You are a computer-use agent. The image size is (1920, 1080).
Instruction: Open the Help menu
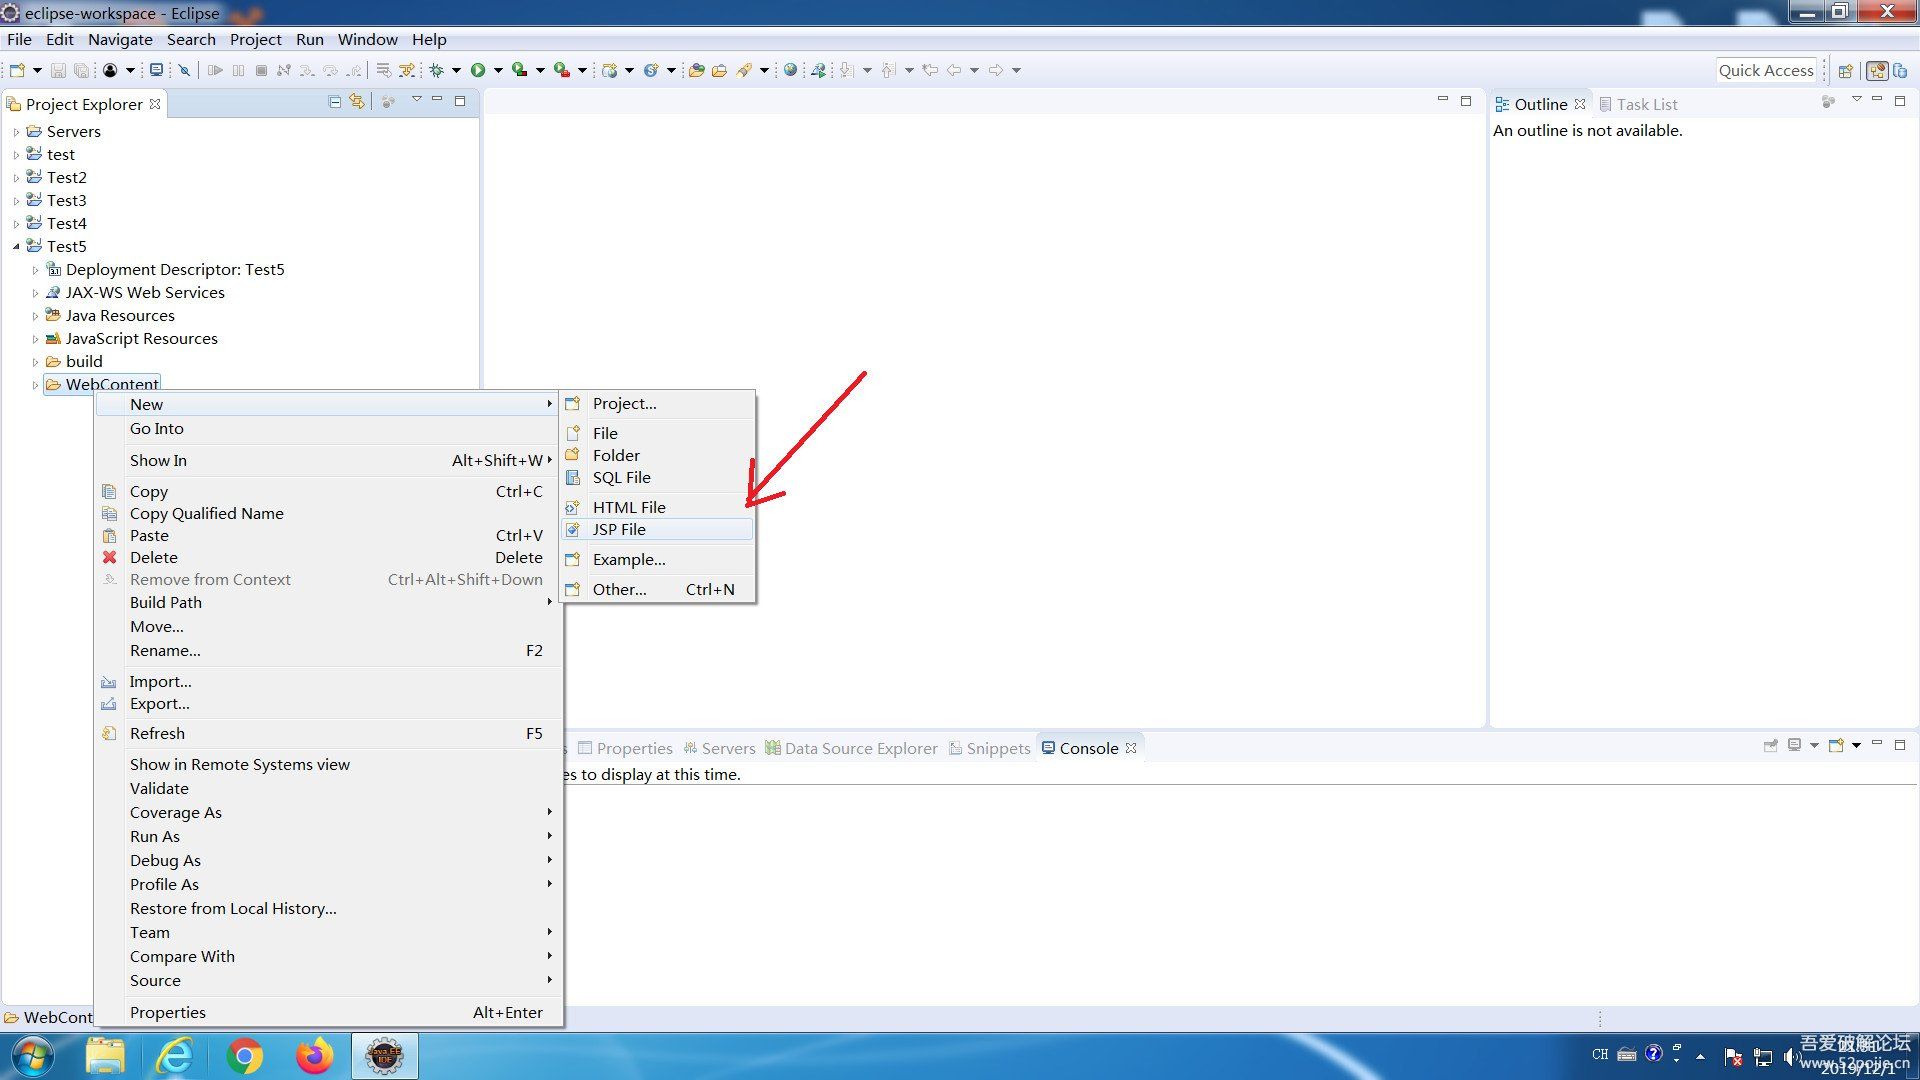click(x=429, y=40)
